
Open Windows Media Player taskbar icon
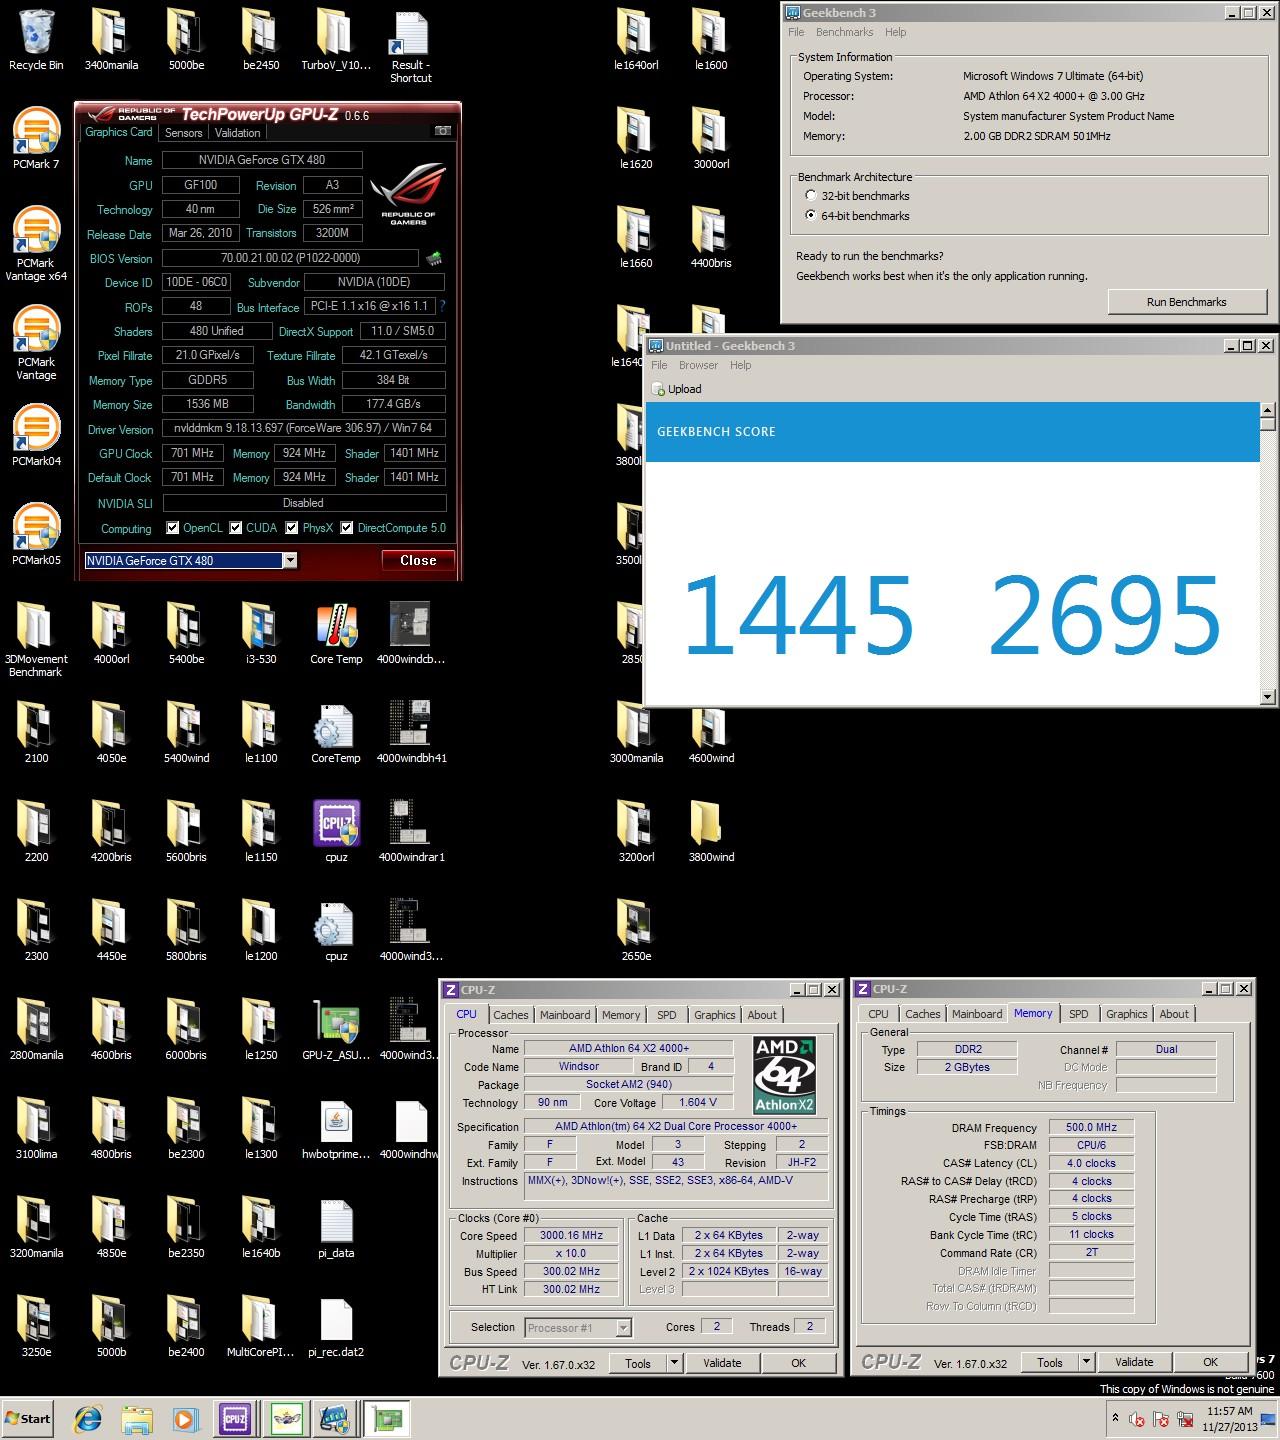point(185,1418)
